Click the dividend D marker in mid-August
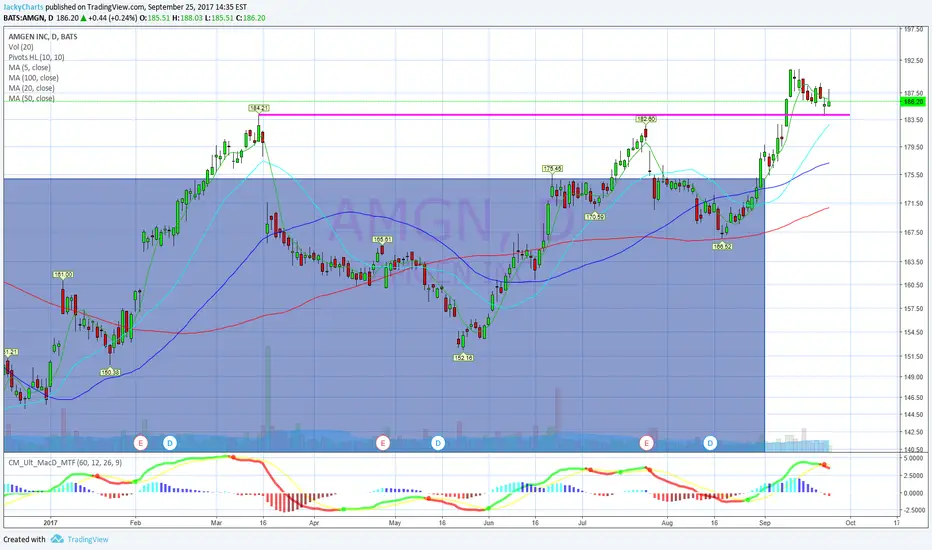This screenshot has height=550, width=932. click(710, 443)
